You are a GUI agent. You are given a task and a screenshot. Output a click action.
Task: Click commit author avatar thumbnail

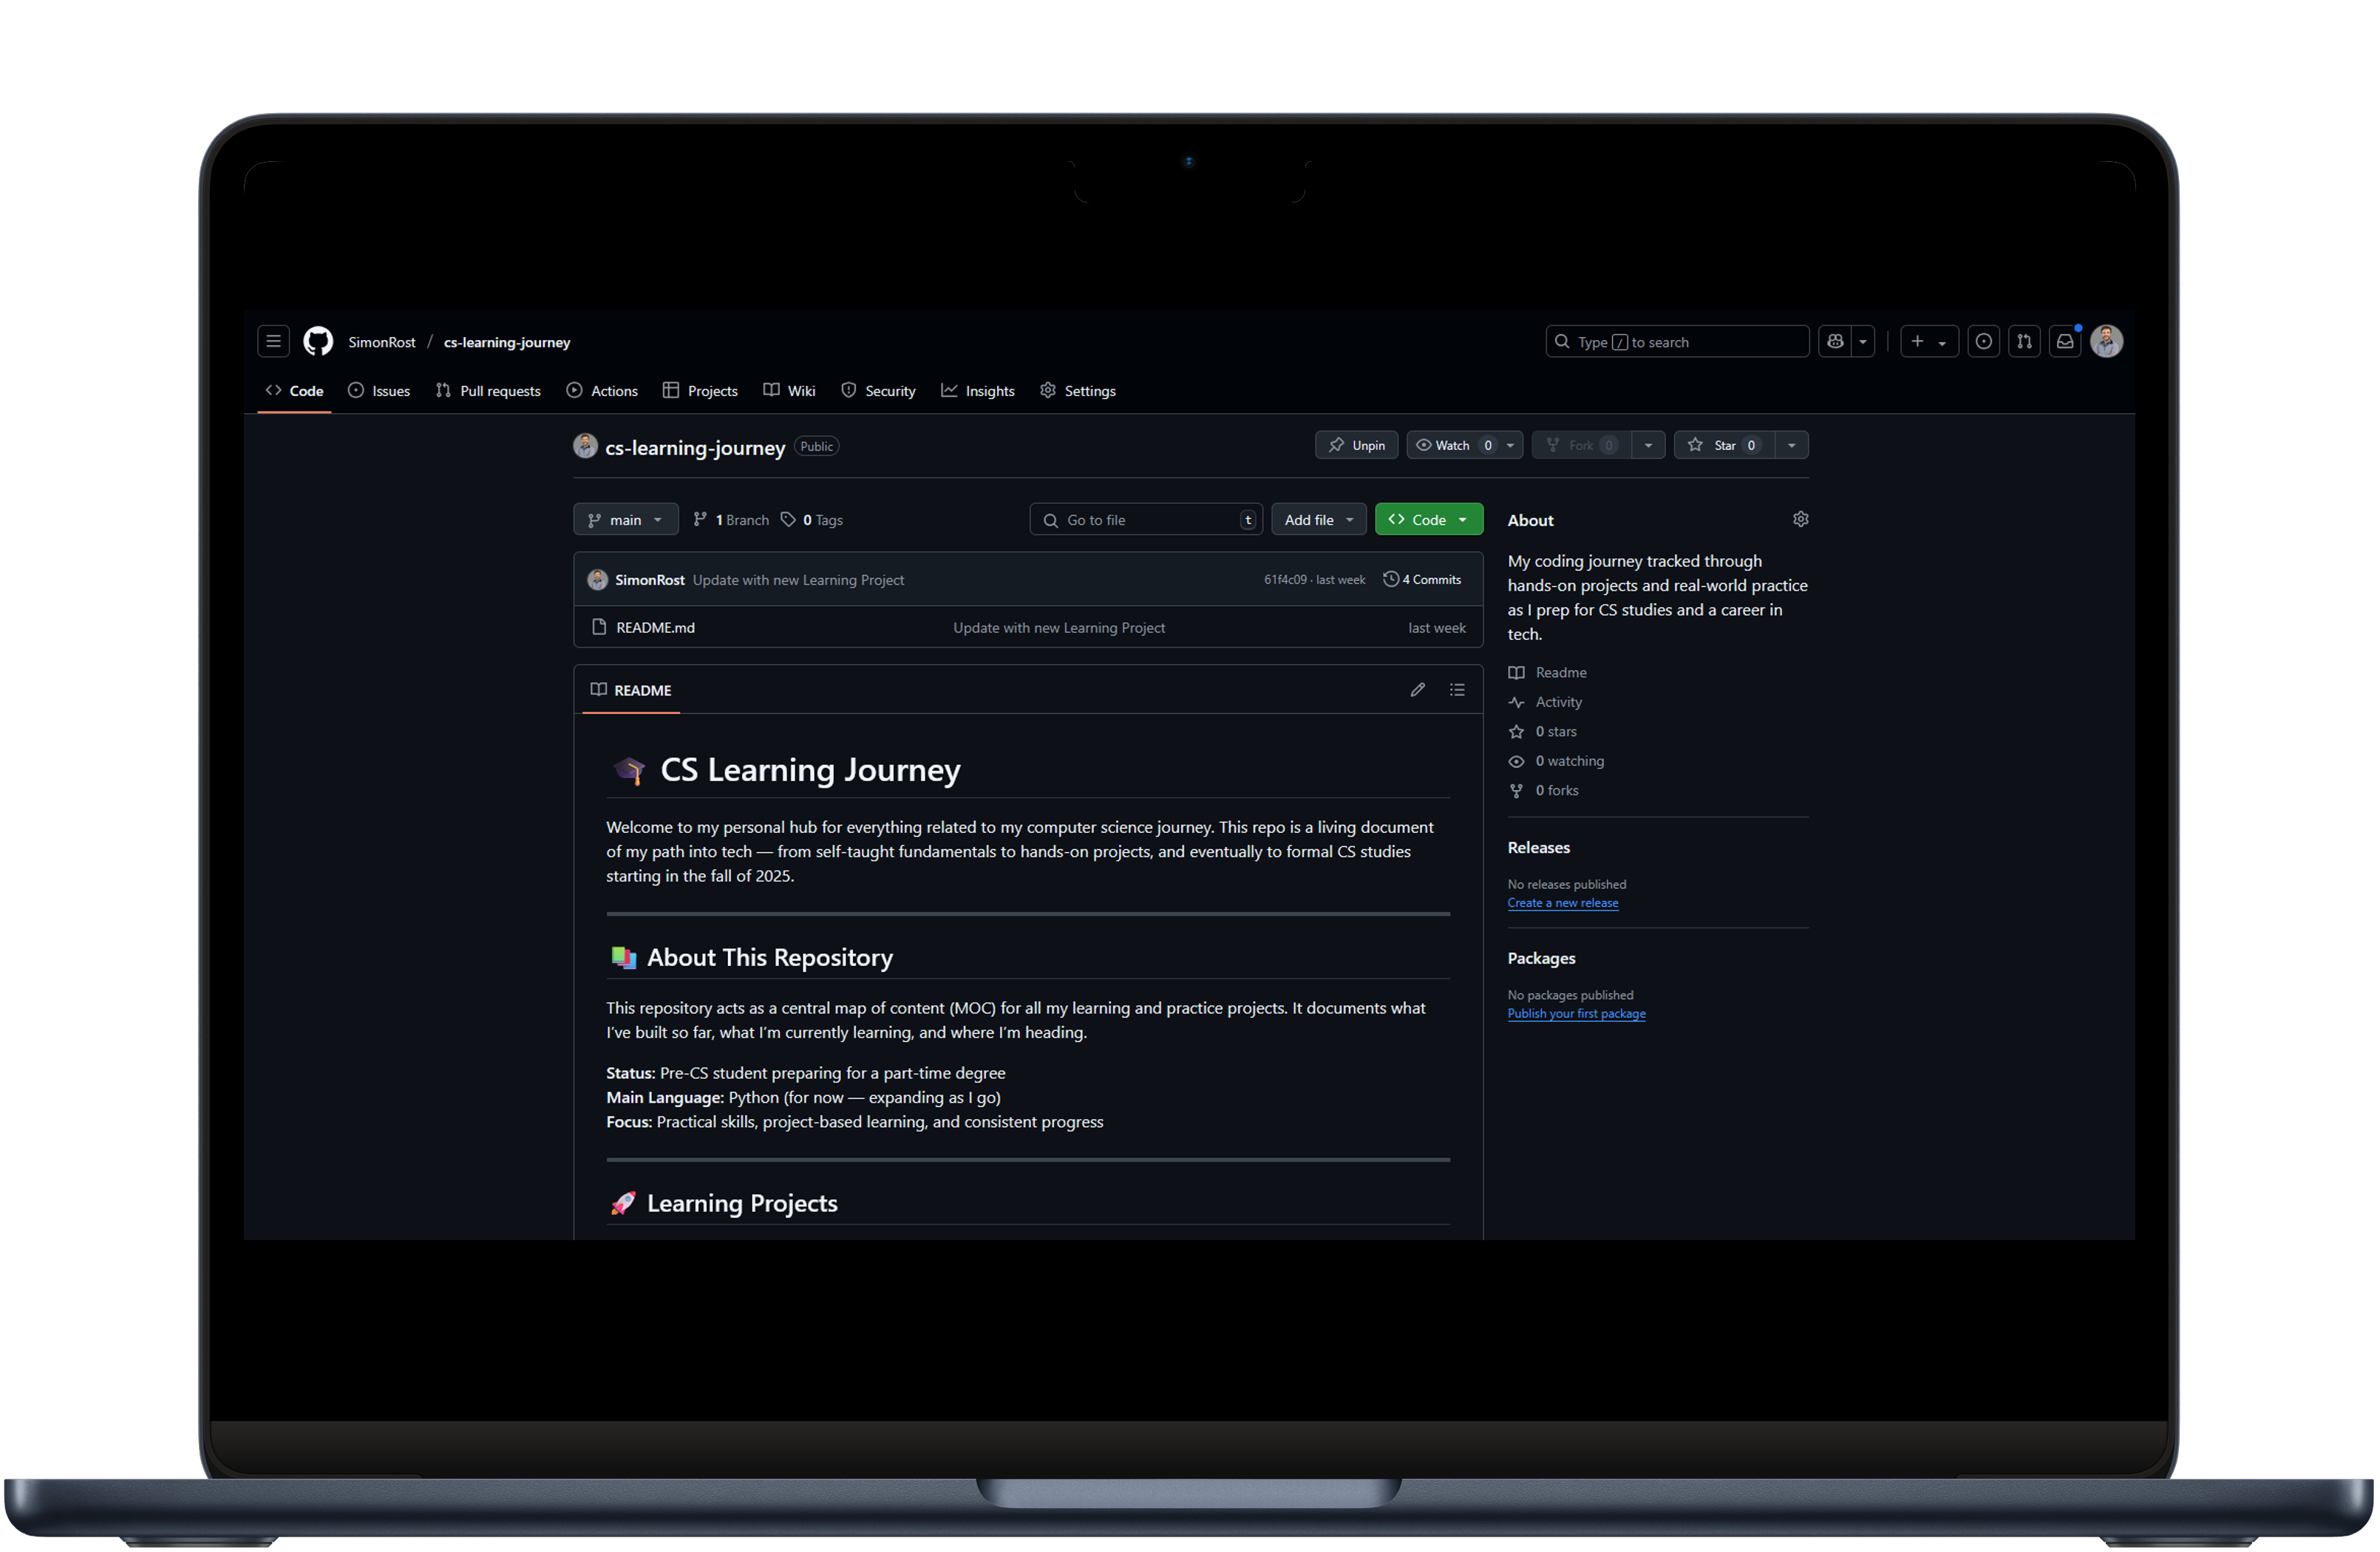(x=598, y=580)
